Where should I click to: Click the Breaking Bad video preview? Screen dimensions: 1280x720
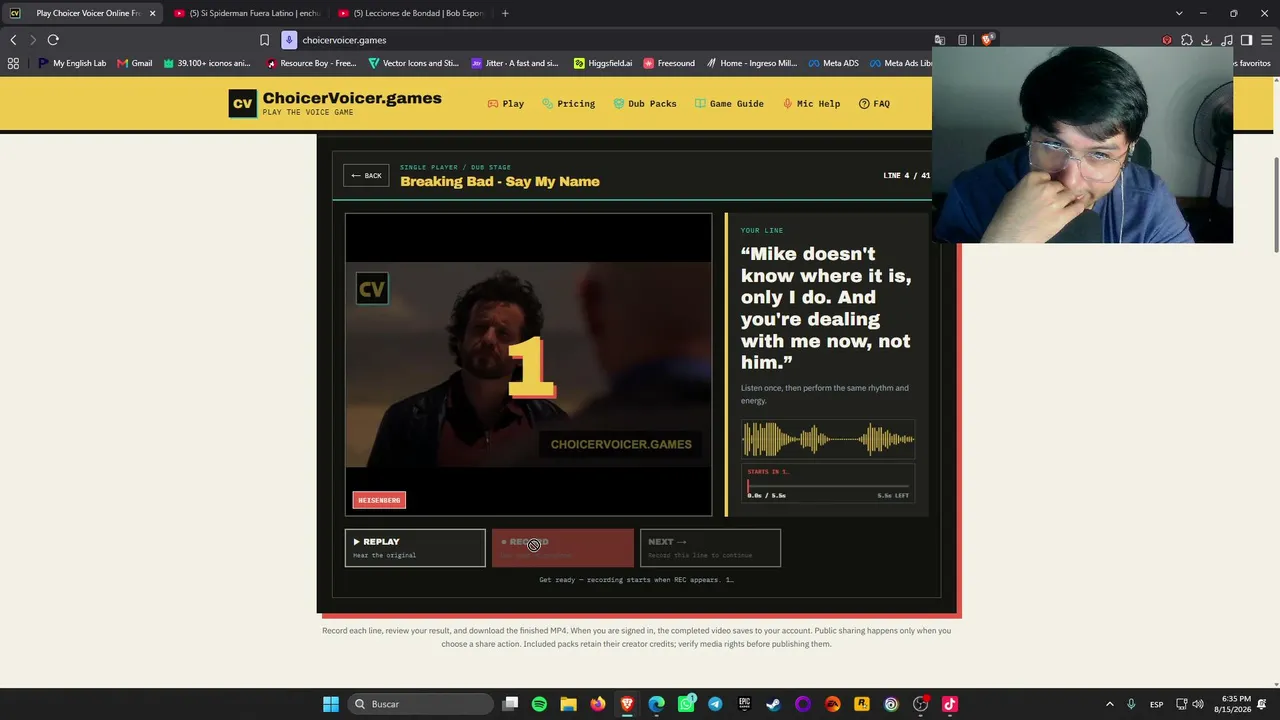(528, 365)
